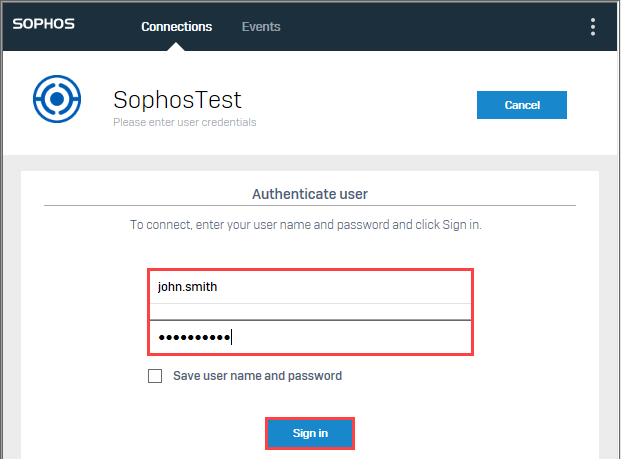Click the SophosTest connection name
Image resolution: width=621 pixels, height=459 pixels.
[x=177, y=100]
